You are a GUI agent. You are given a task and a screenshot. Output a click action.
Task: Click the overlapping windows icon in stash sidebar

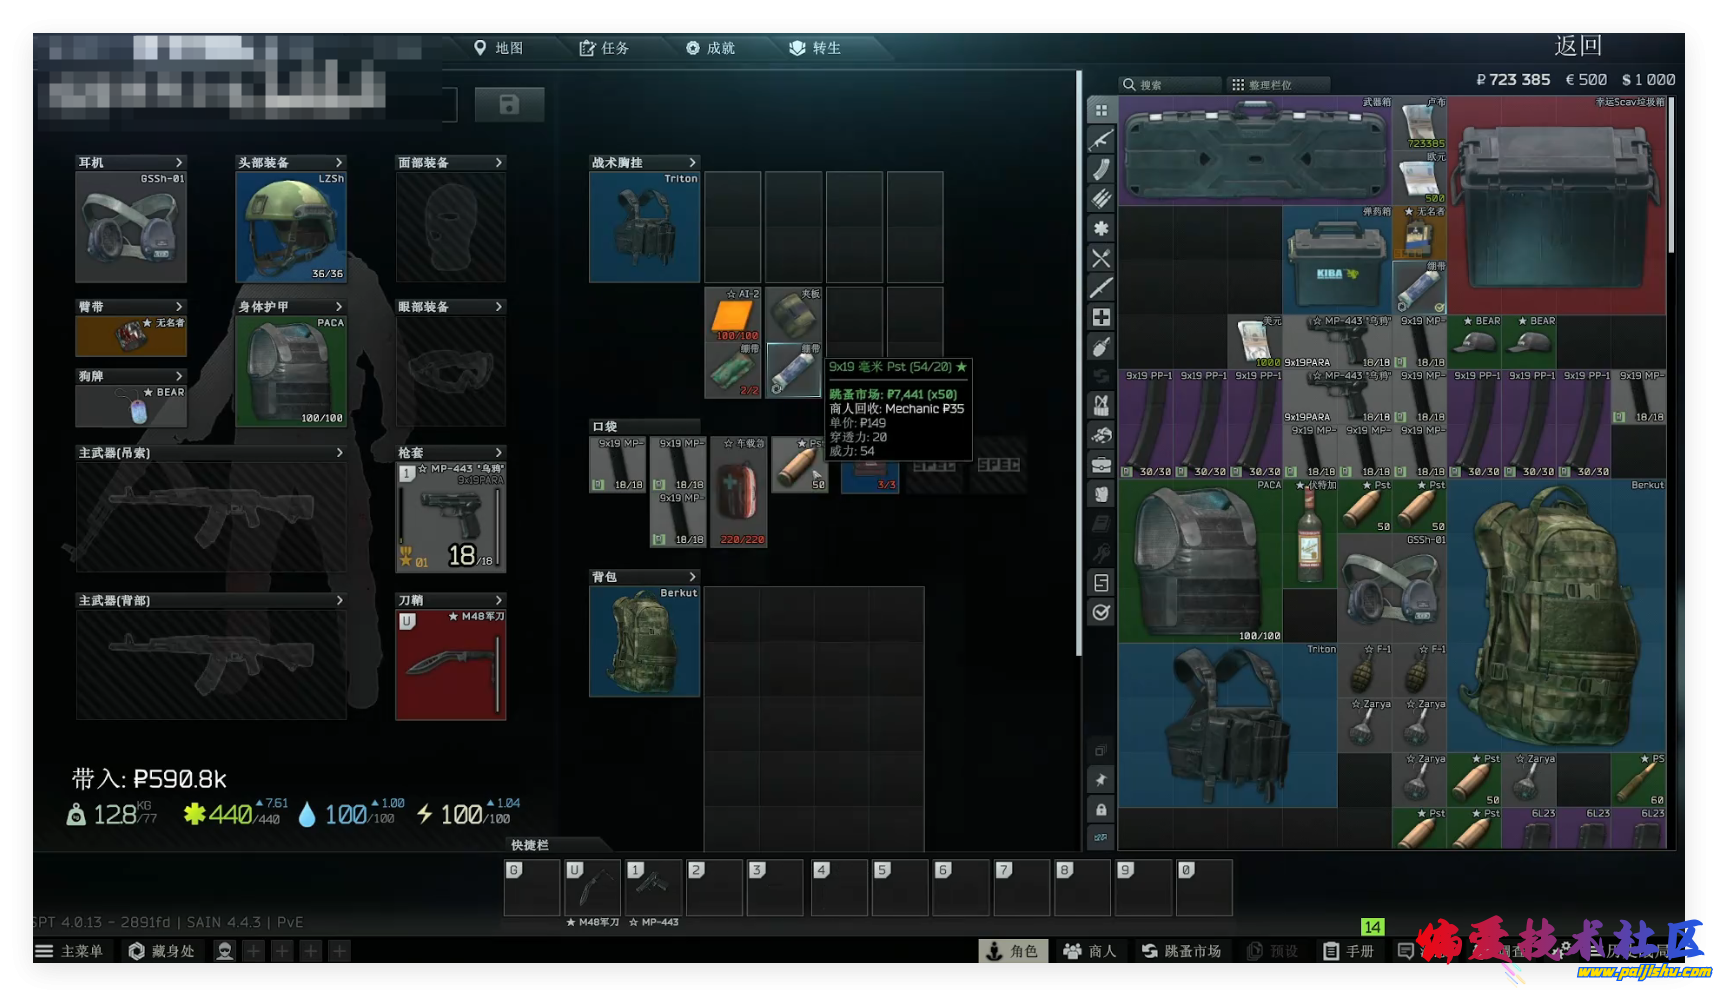click(1101, 750)
